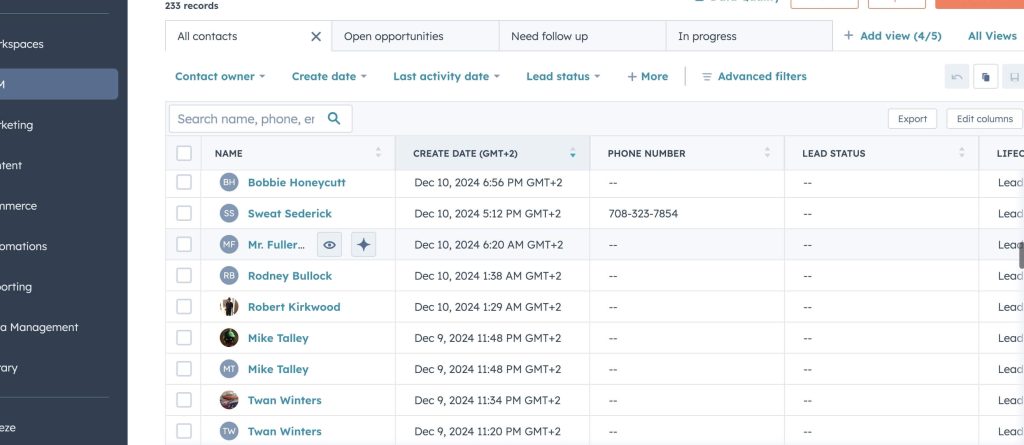Click the 233 records count text
1024x445 pixels.
191,6
